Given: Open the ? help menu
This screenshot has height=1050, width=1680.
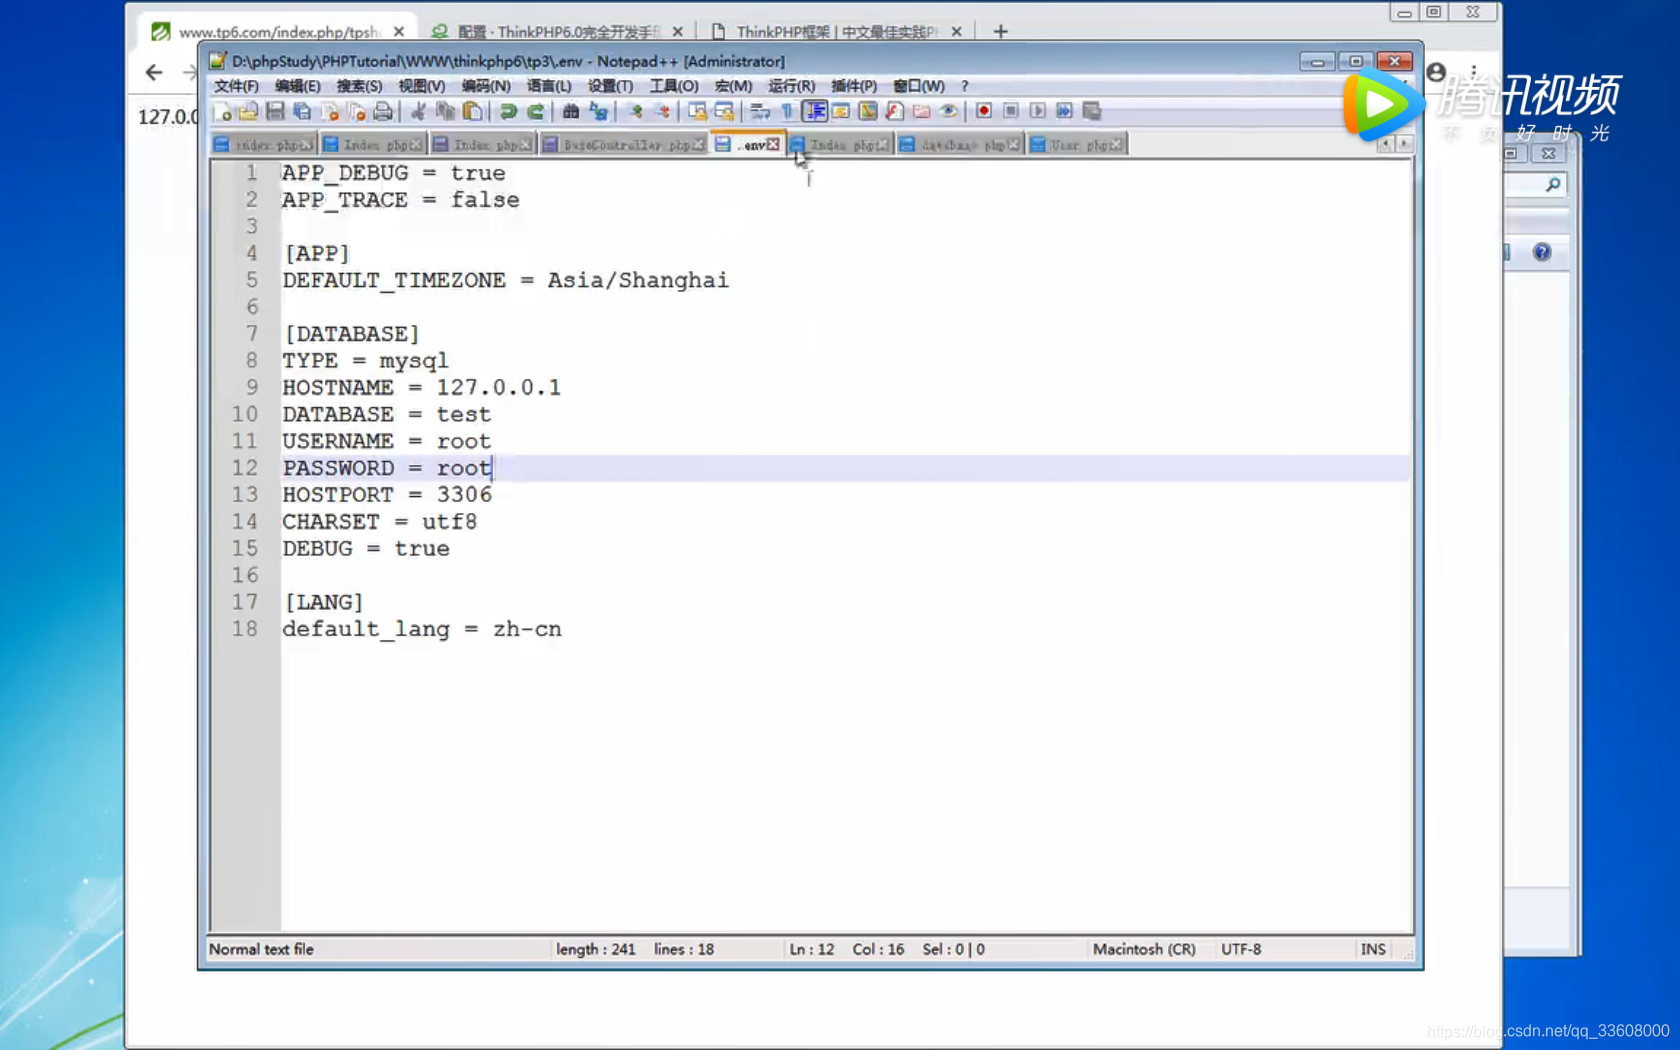Looking at the screenshot, I should click(965, 86).
